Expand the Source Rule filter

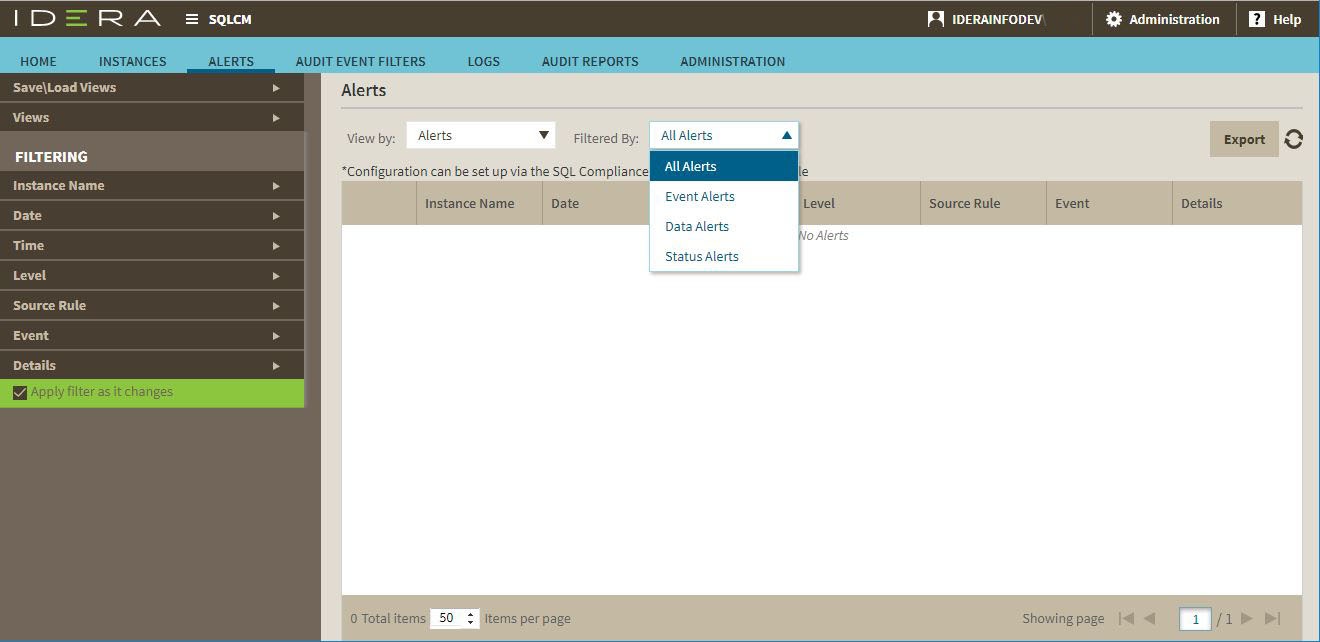152,305
